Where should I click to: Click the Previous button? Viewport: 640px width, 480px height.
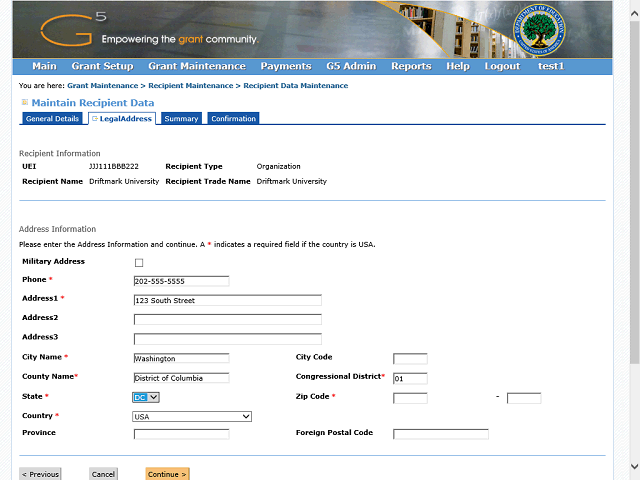[x=40, y=474]
